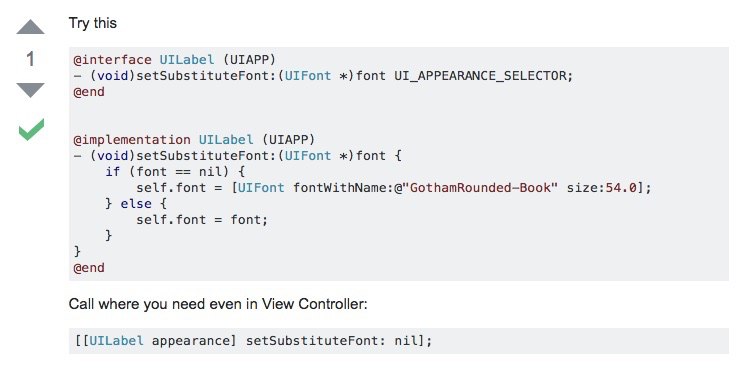
Task: Click UI_APPEARANCE_SELECTOR in the interface declaration
Action: pos(480,76)
